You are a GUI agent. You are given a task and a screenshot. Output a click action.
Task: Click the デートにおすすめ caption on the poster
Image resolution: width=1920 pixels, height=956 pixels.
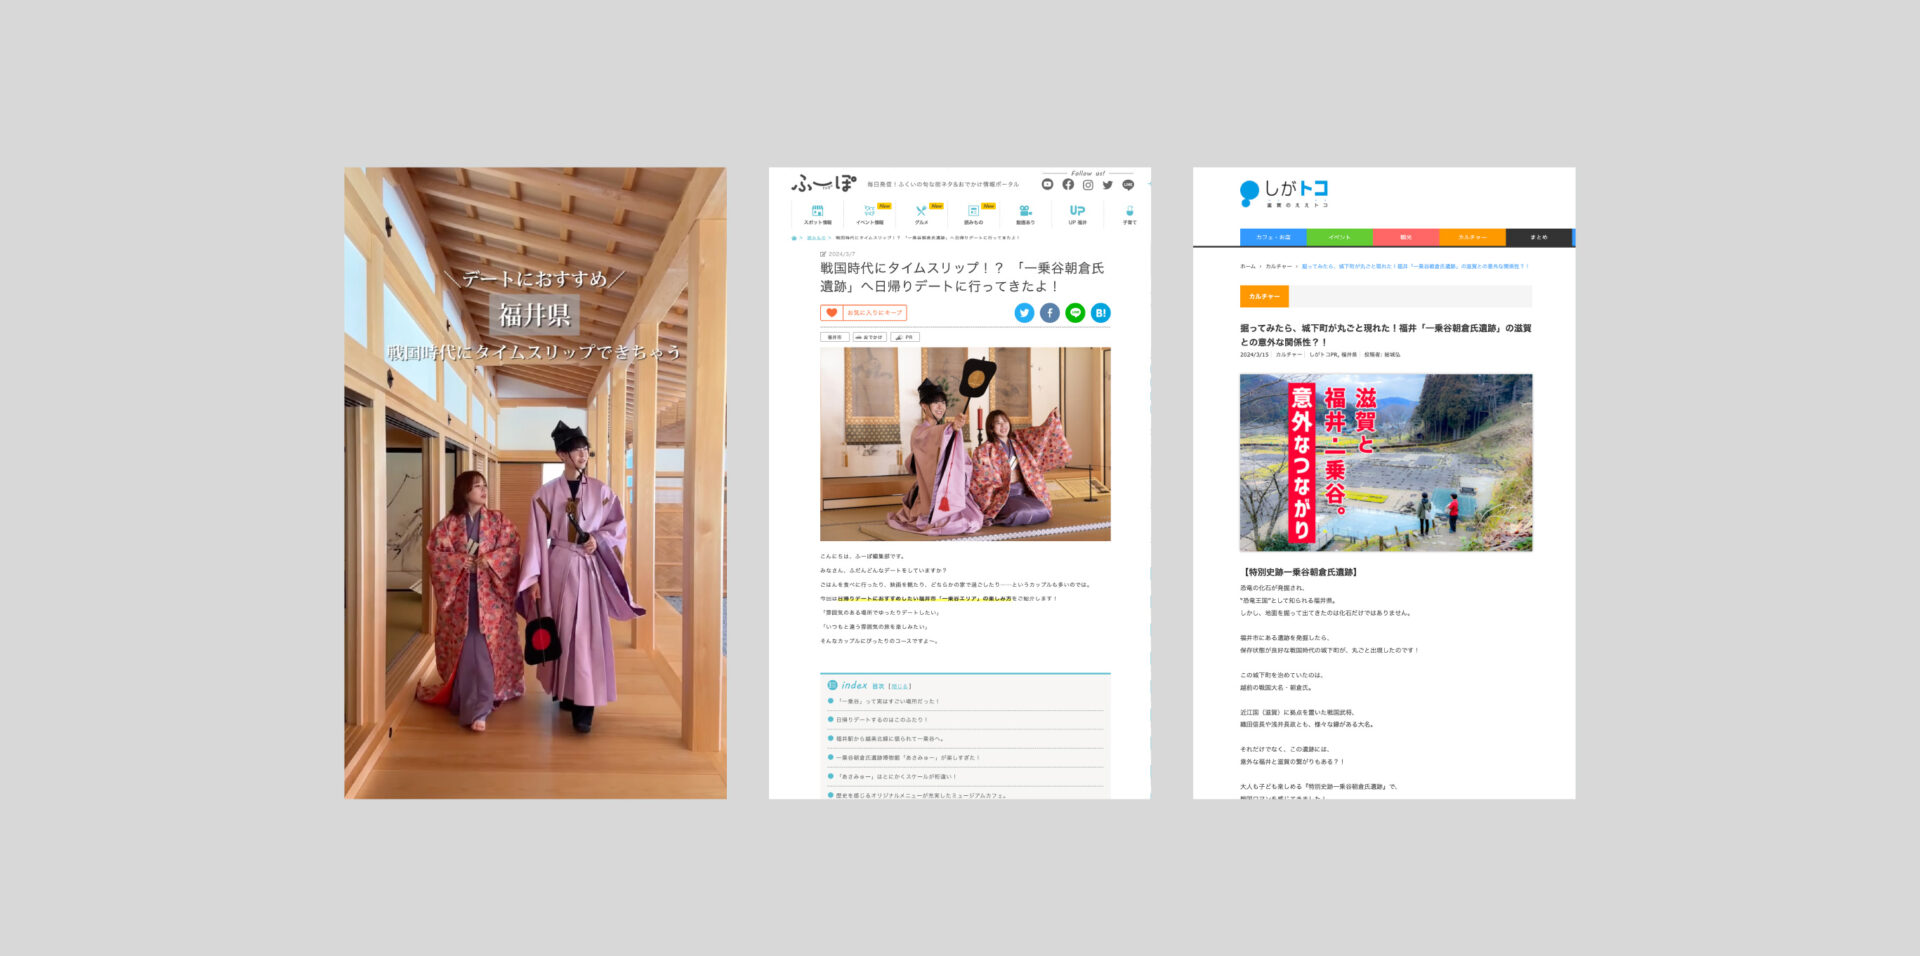[534, 279]
